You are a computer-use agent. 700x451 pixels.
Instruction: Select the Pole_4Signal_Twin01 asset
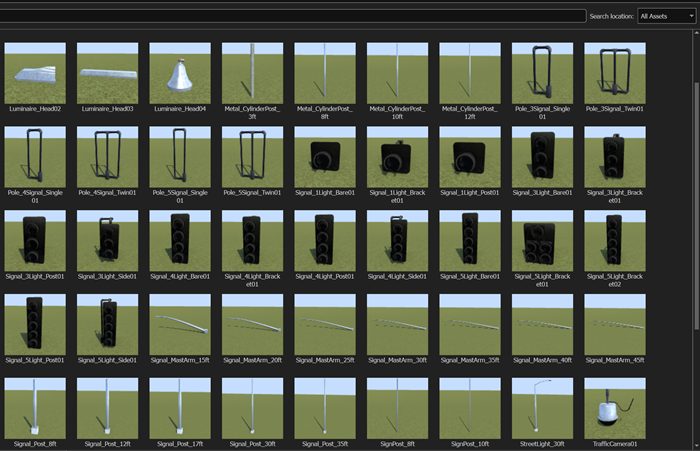(x=108, y=157)
